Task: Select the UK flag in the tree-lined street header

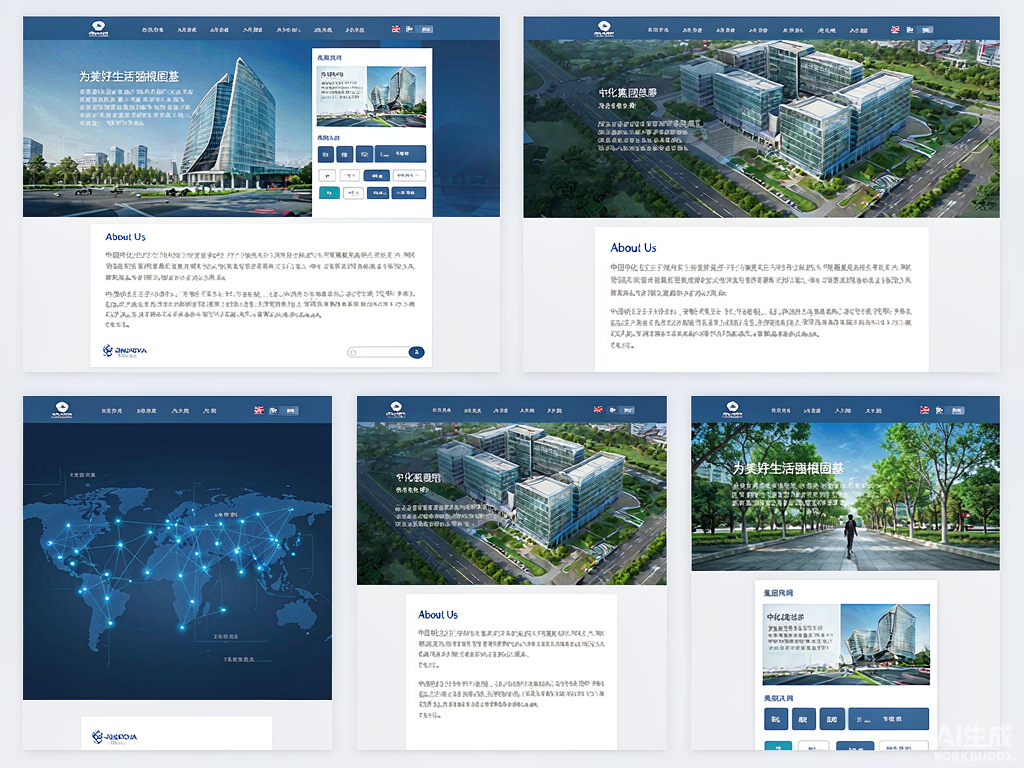Action: (x=924, y=410)
